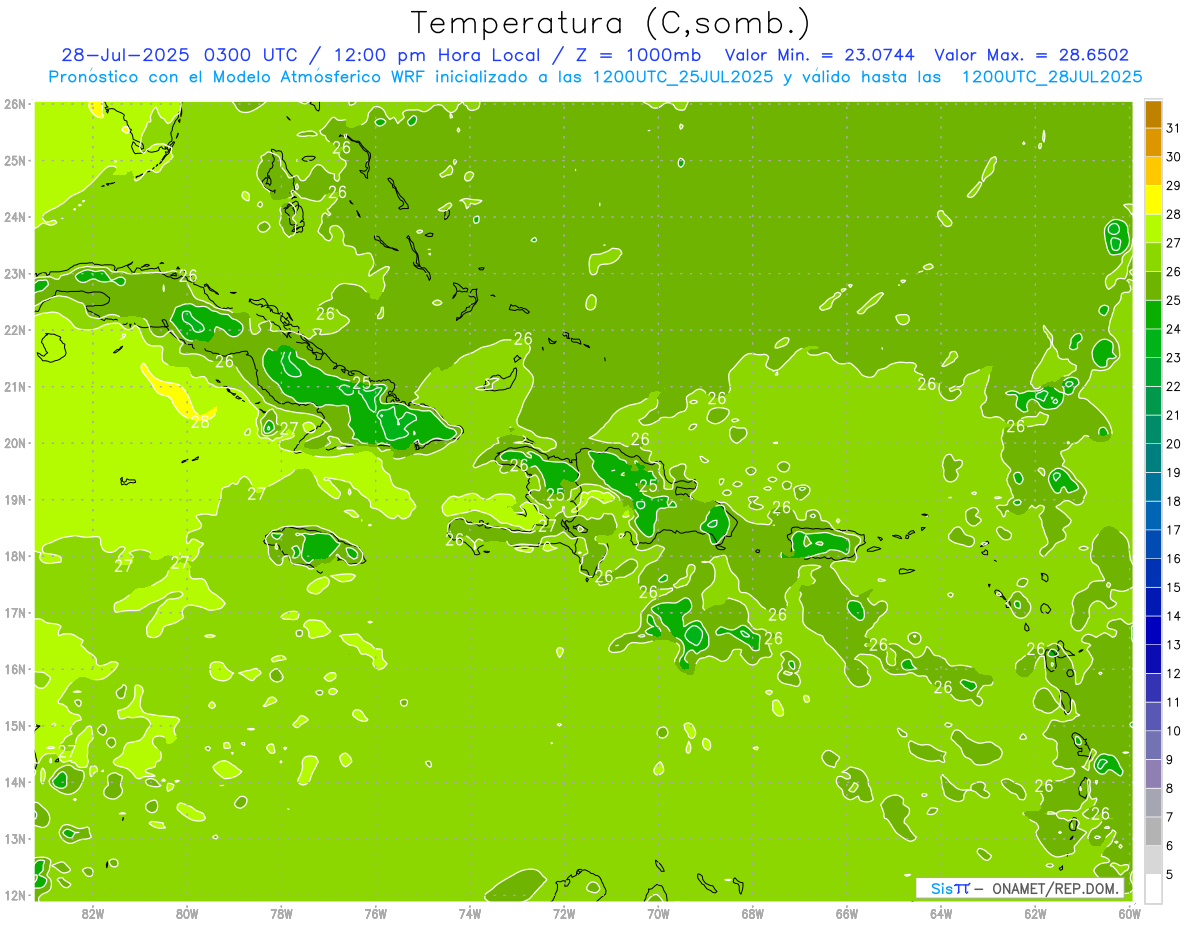Click the 72W longitude axis label
This screenshot has height=927, width=1200.
click(564, 913)
